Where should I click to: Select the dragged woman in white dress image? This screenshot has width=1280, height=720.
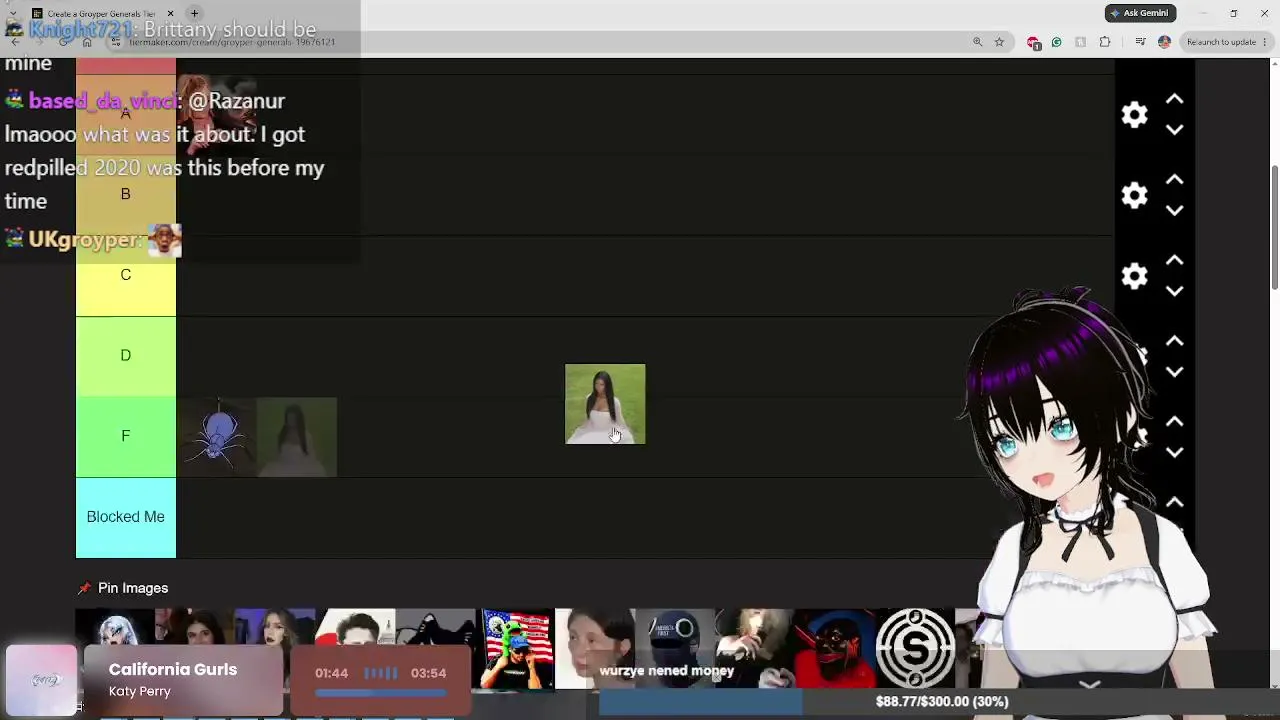tap(605, 404)
